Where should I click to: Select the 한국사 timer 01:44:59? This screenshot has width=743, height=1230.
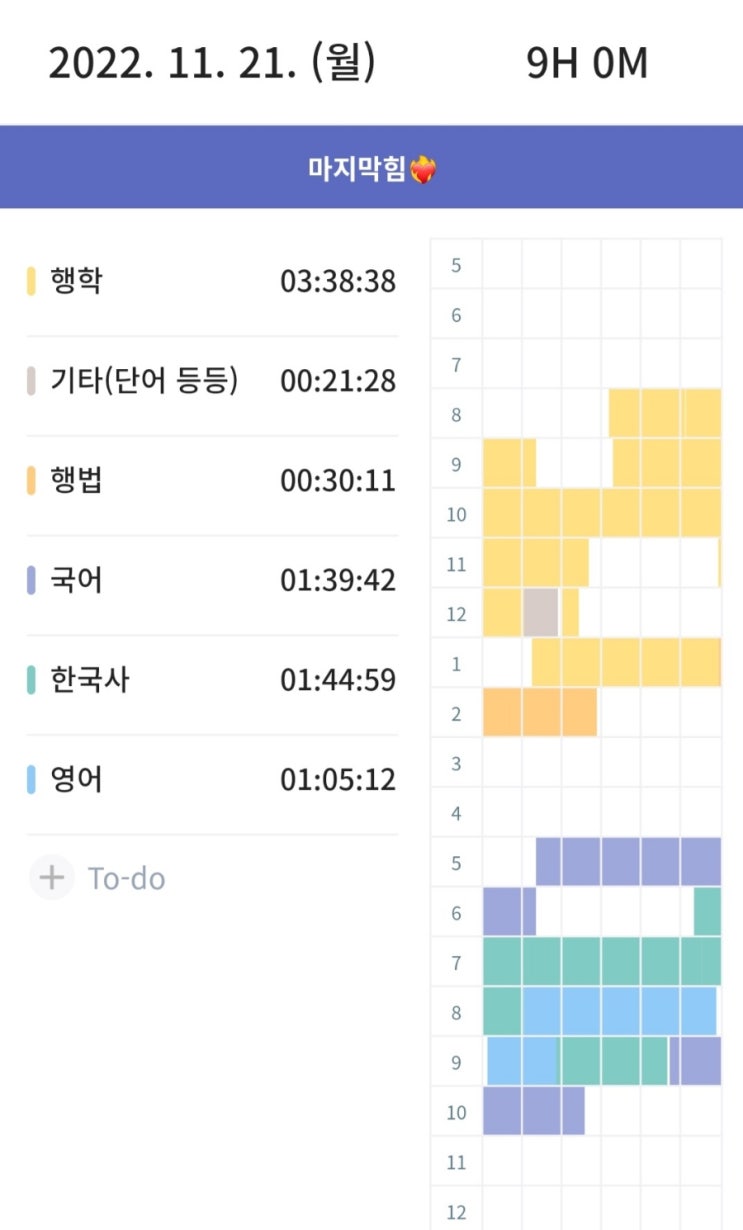(338, 680)
